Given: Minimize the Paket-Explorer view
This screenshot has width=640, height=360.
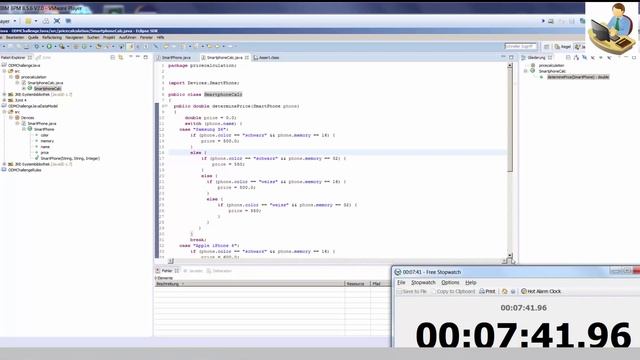Looking at the screenshot, I should coord(138,57).
